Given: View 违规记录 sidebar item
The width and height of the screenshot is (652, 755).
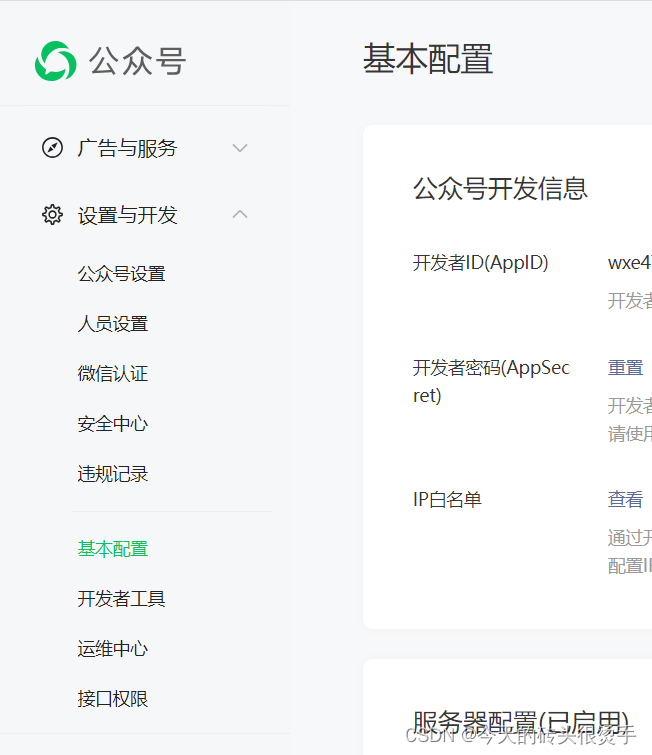Looking at the screenshot, I should click(x=113, y=474).
